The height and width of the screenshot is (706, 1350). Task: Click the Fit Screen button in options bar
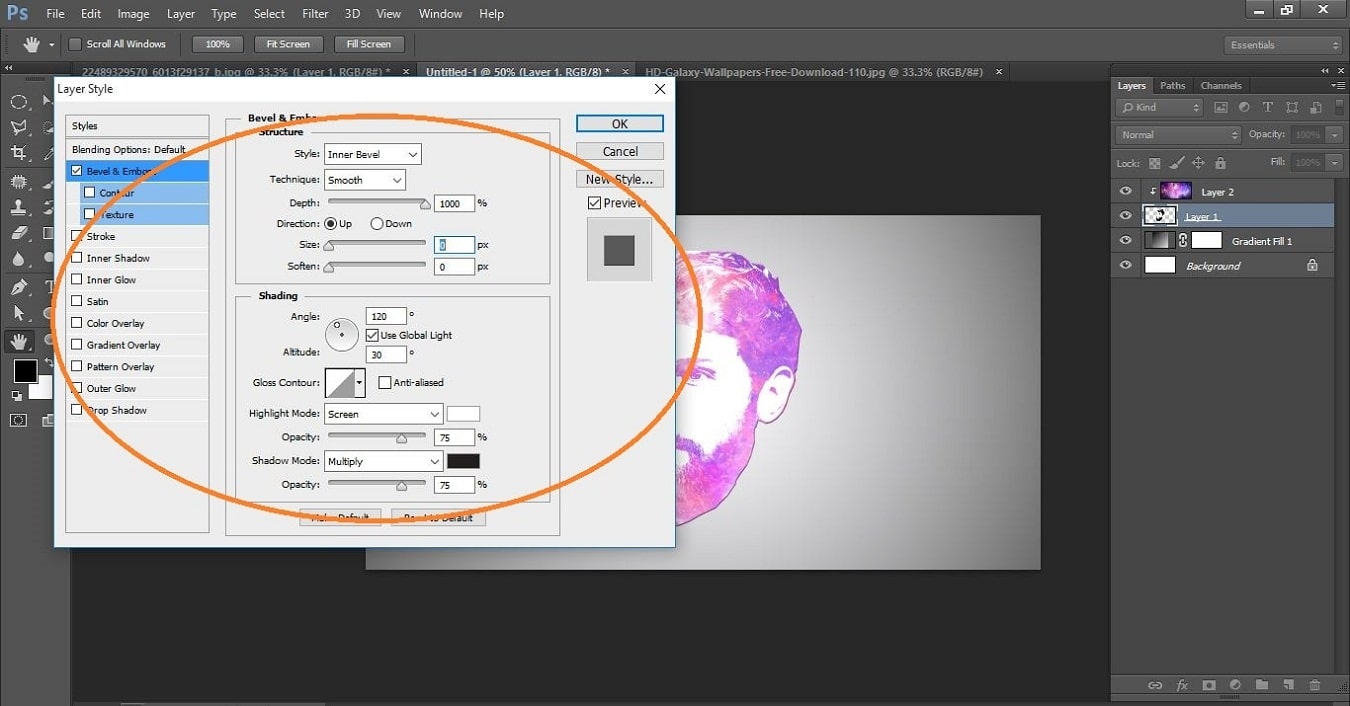(x=288, y=43)
